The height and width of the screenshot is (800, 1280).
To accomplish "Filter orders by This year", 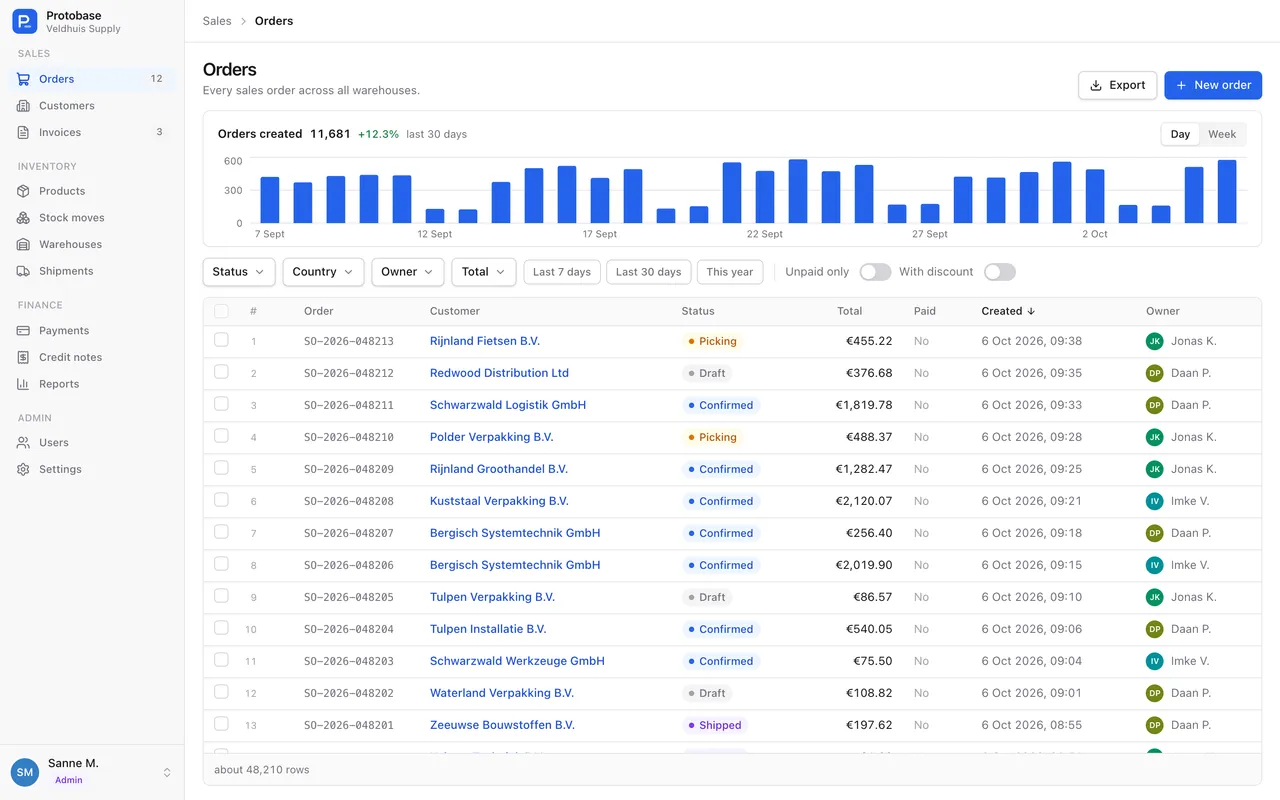I will [730, 272].
